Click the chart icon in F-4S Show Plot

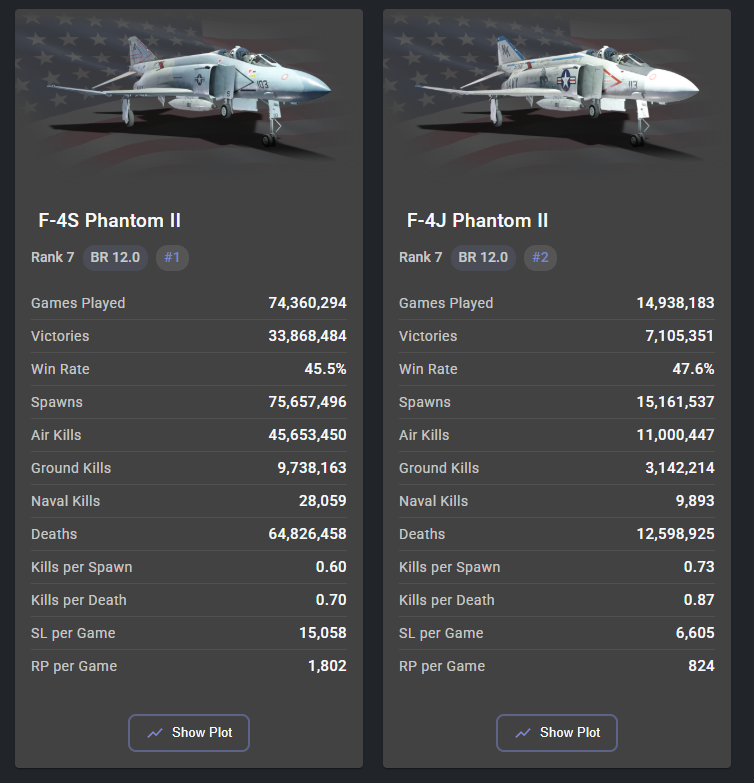tap(155, 733)
